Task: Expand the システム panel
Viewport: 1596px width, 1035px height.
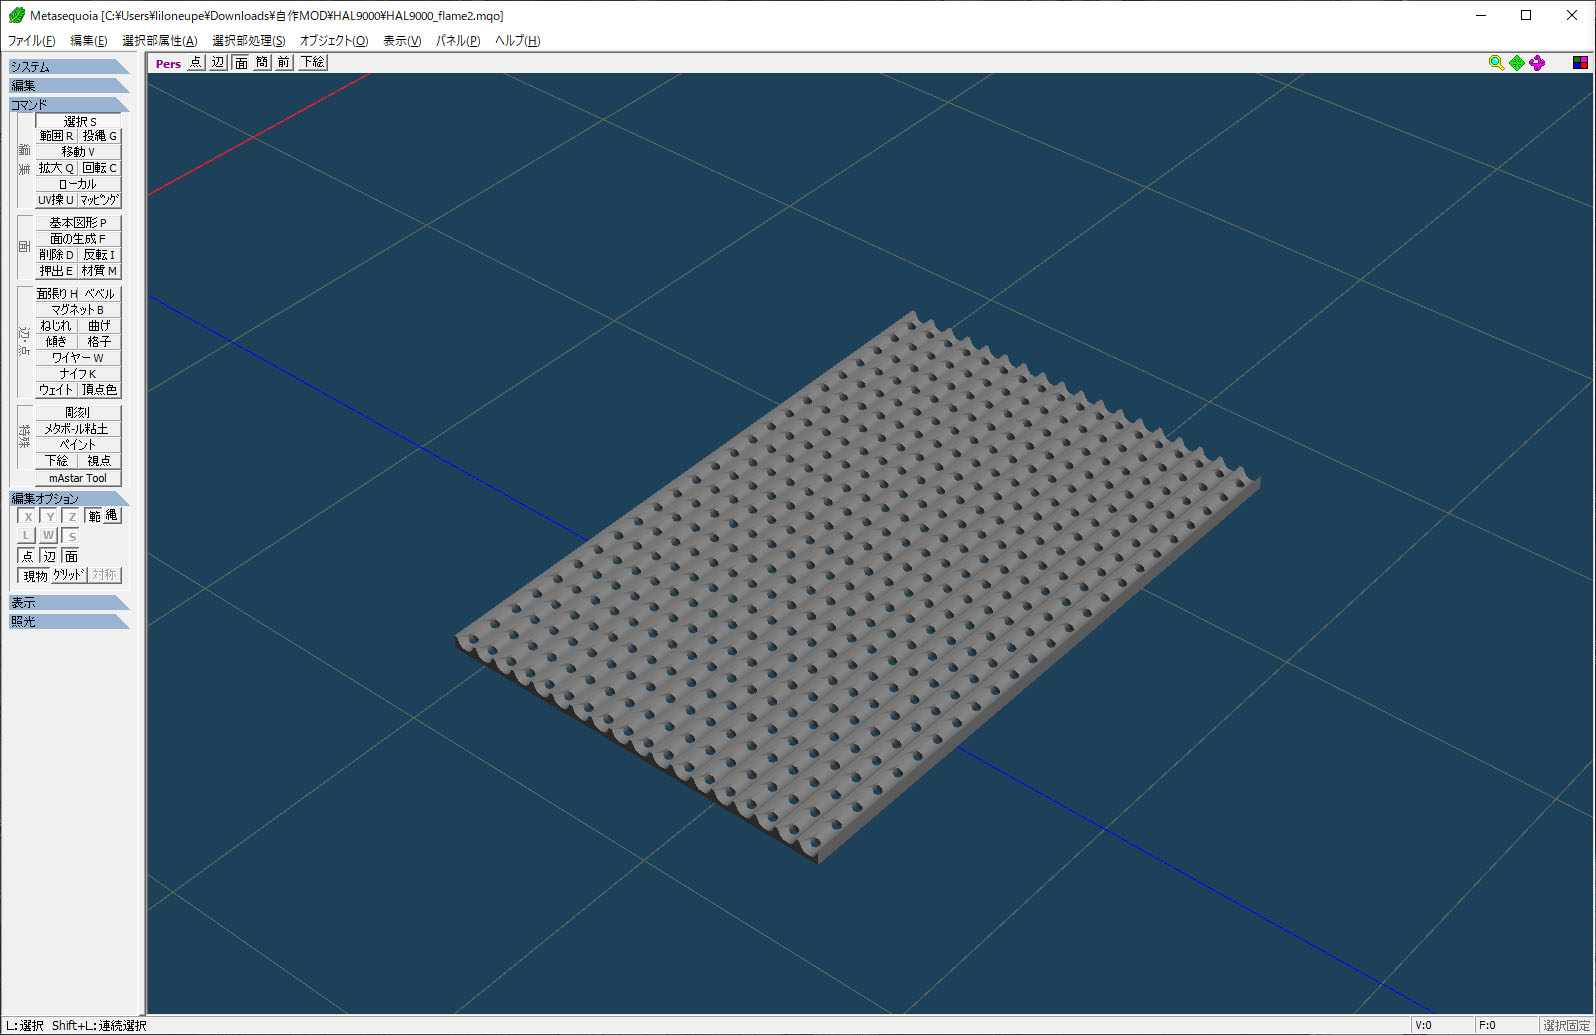Action: (x=68, y=67)
